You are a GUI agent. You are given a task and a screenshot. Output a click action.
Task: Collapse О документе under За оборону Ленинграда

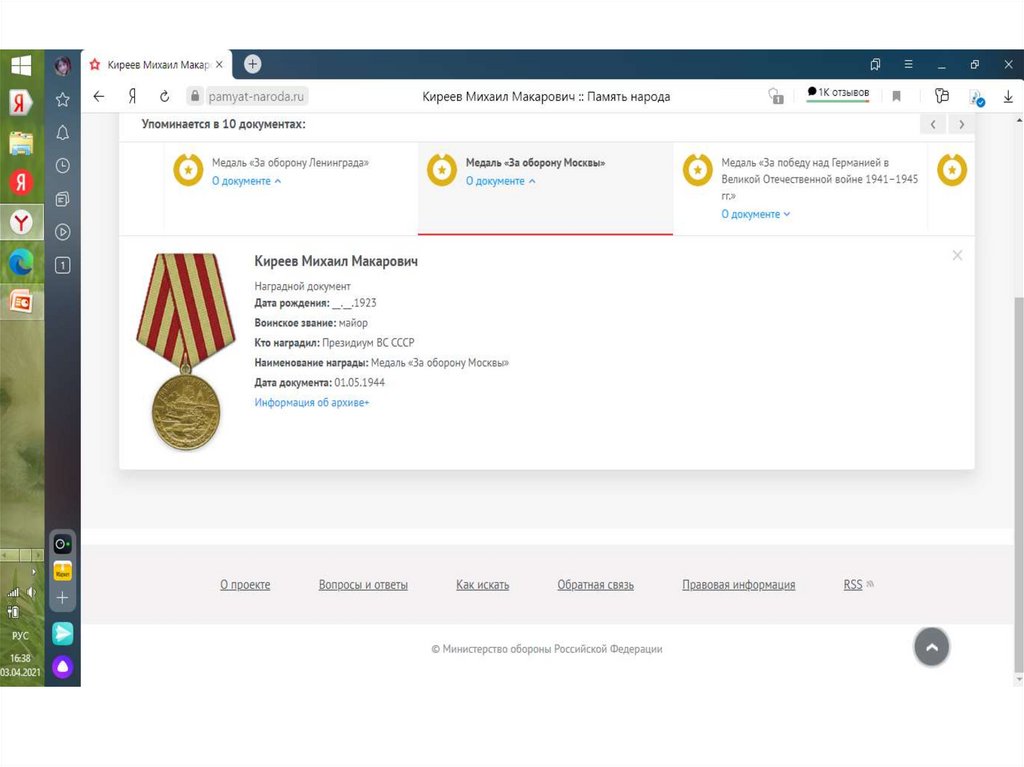246,181
